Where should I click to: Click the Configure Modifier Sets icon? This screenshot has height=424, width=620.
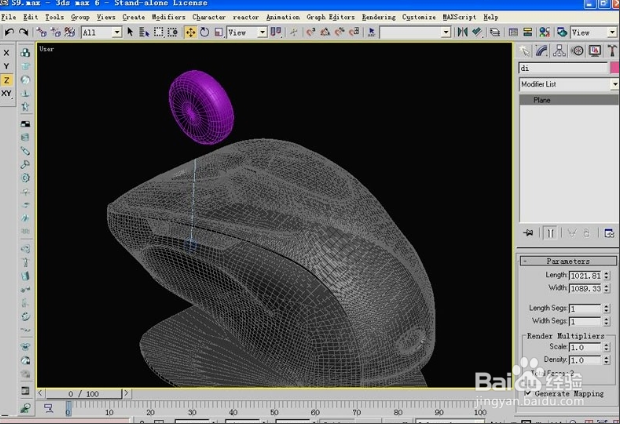[609, 233]
